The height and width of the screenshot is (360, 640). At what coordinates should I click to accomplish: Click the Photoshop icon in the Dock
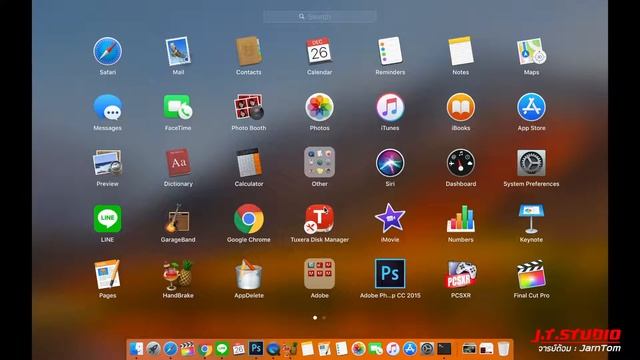coord(256,349)
